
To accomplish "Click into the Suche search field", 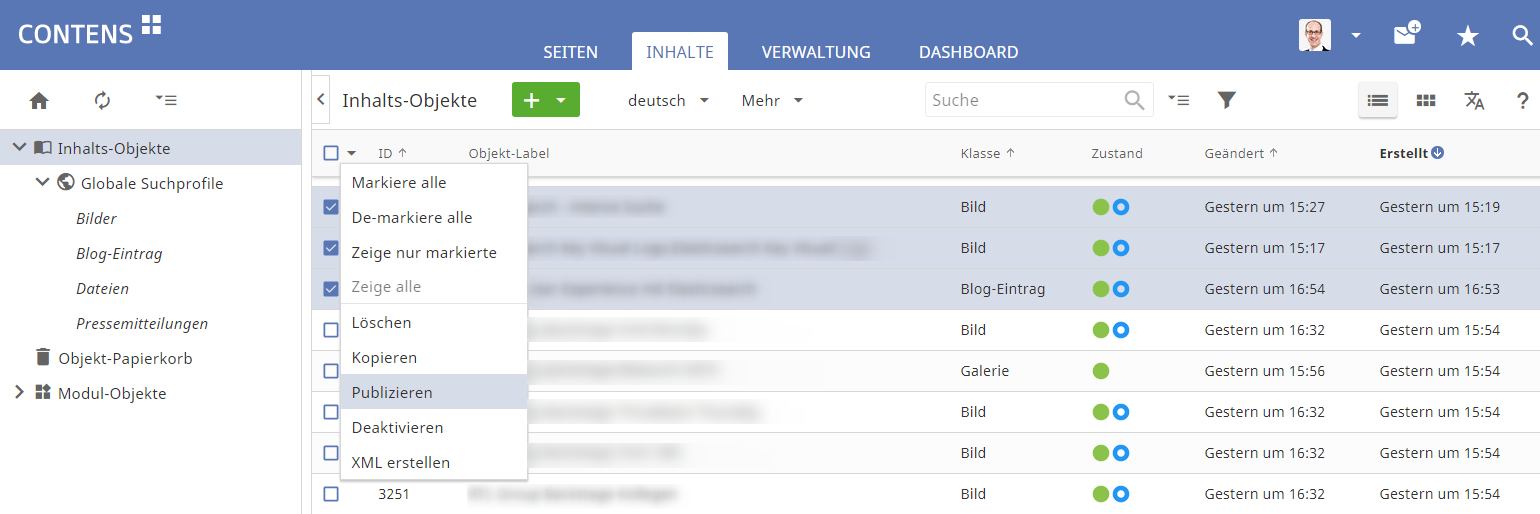I will pyautogui.click(x=1025, y=100).
